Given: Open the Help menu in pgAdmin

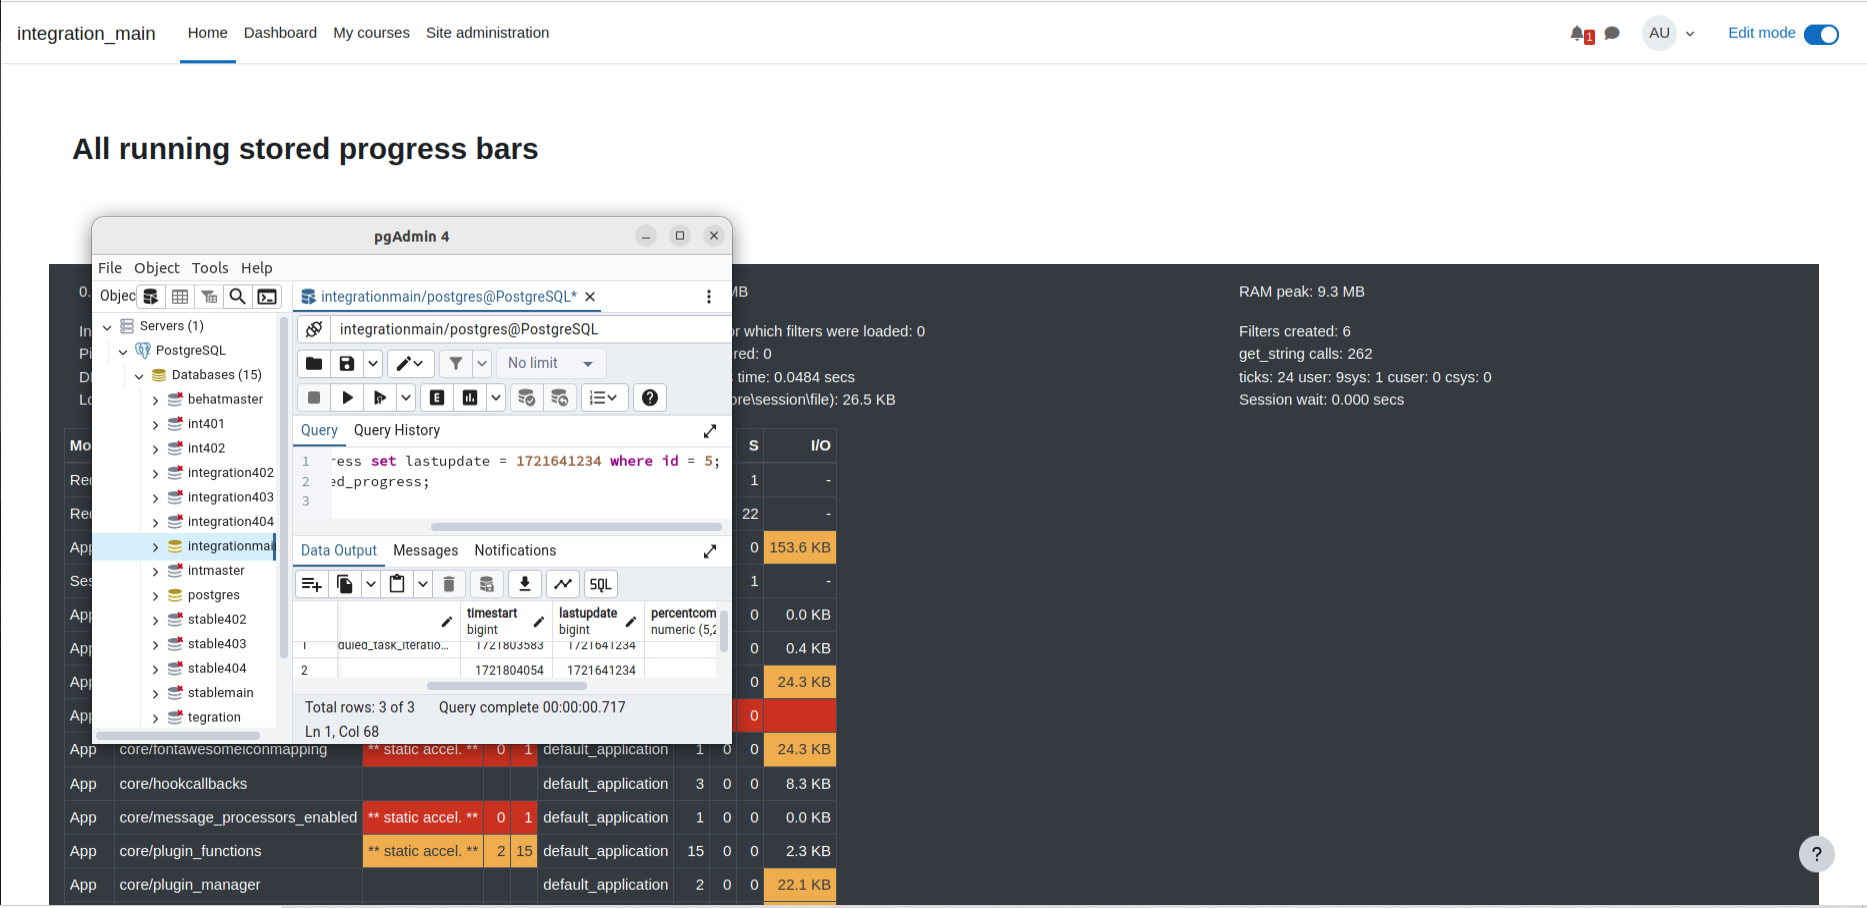Looking at the screenshot, I should pyautogui.click(x=256, y=268).
